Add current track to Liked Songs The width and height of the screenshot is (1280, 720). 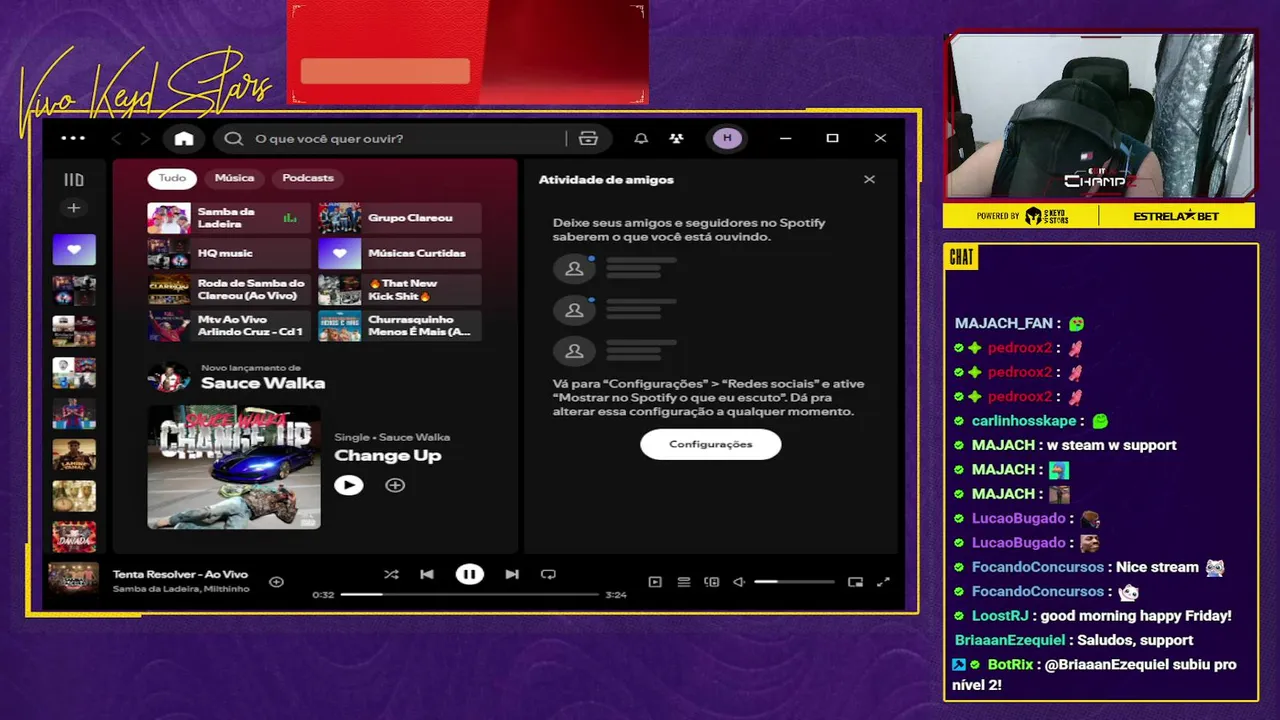click(x=277, y=582)
